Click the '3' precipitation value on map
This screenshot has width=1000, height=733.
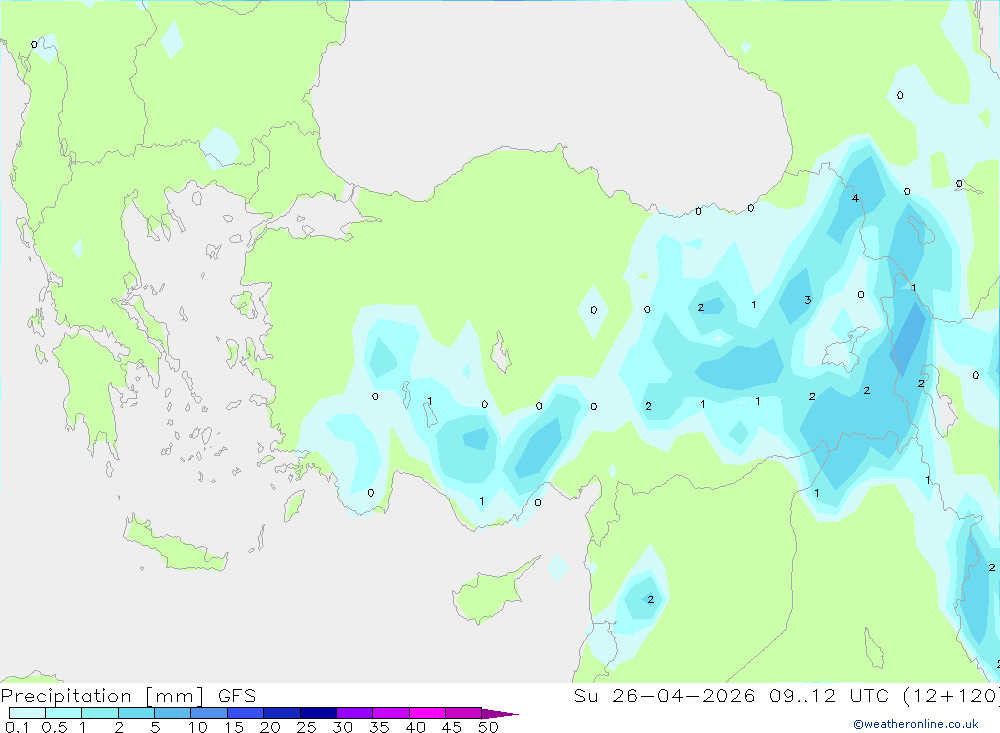[807, 300]
